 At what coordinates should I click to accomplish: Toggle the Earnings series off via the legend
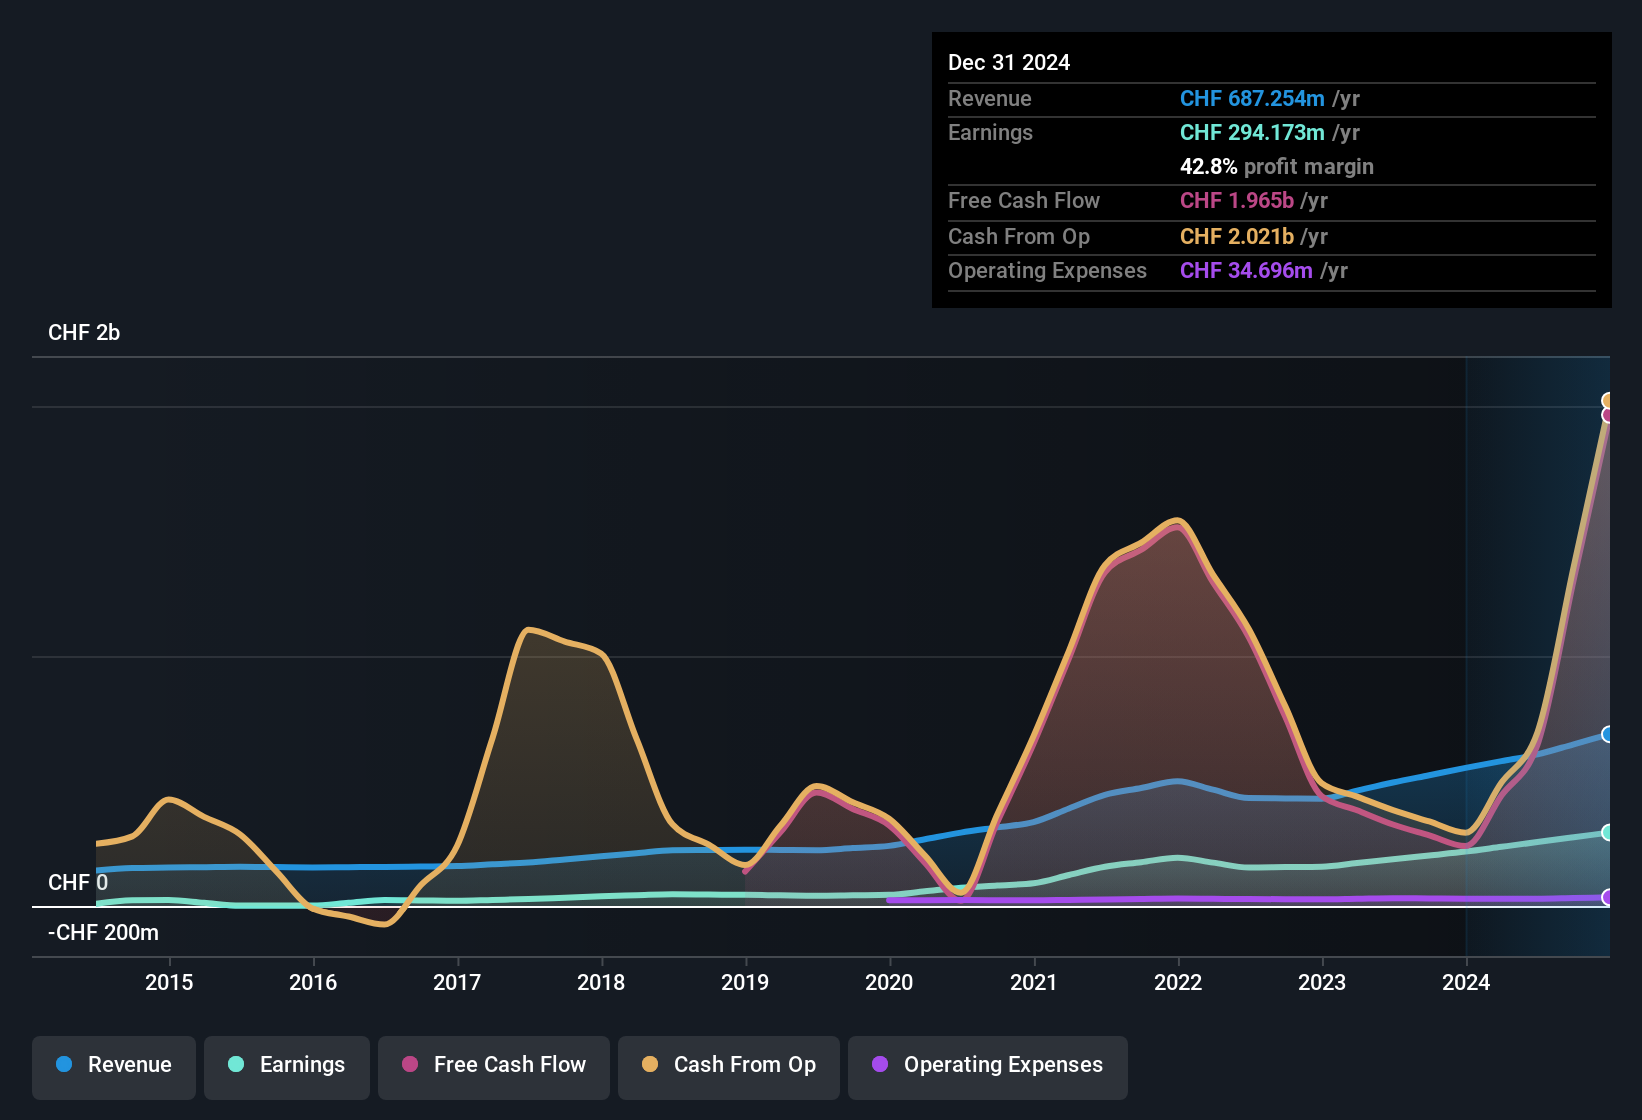click(x=287, y=1065)
